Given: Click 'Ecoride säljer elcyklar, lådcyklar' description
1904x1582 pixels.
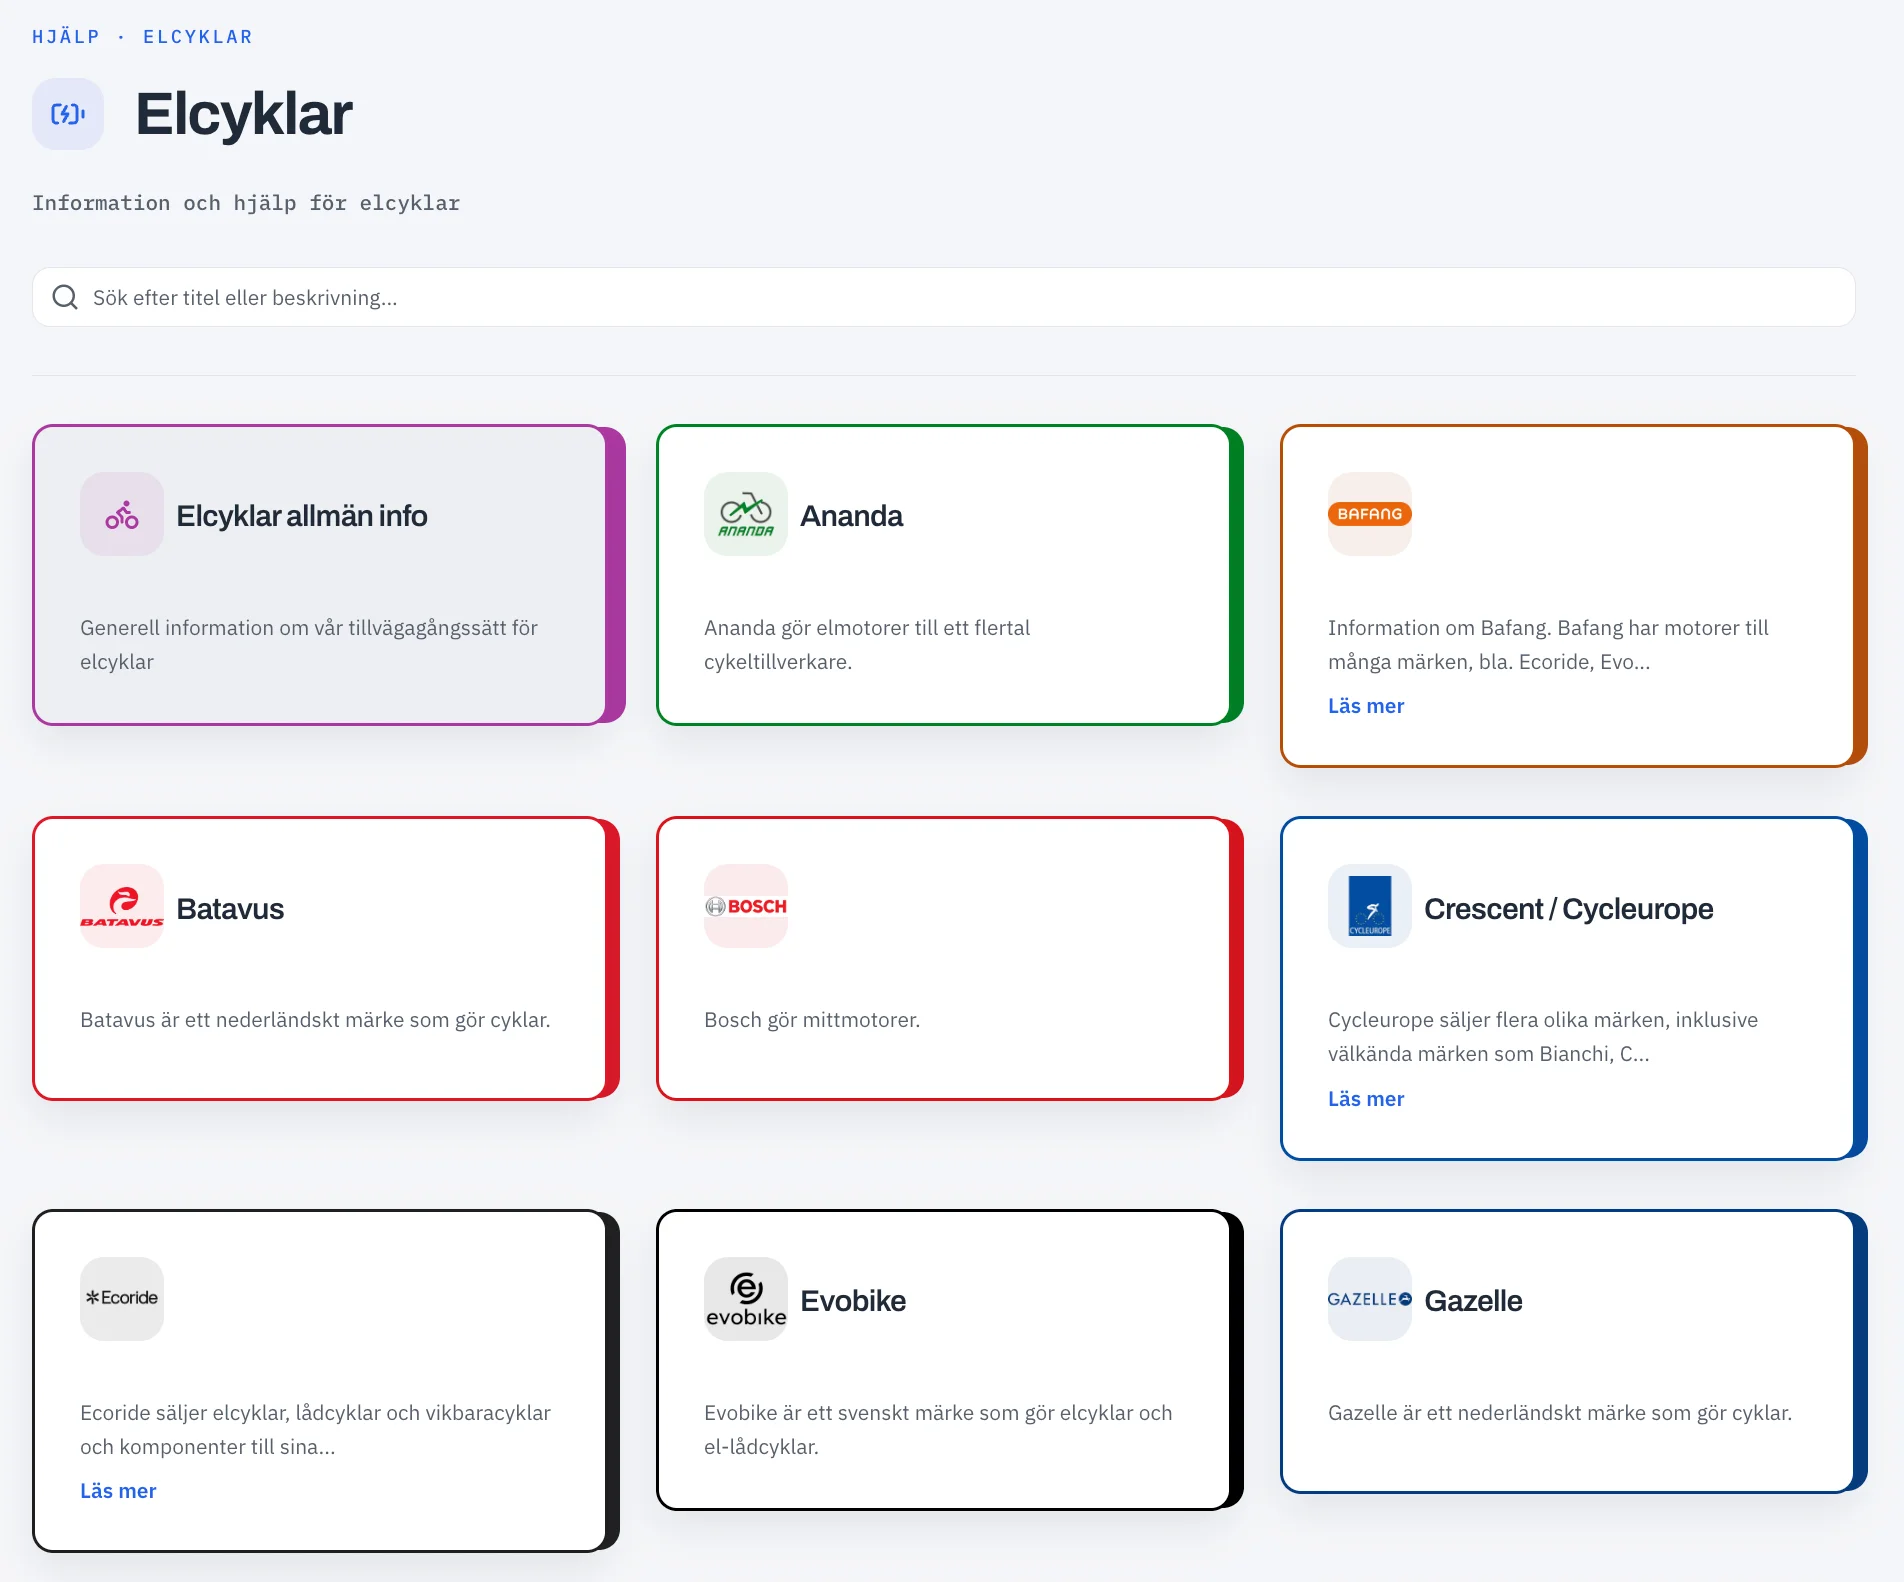Looking at the screenshot, I should click(315, 1430).
